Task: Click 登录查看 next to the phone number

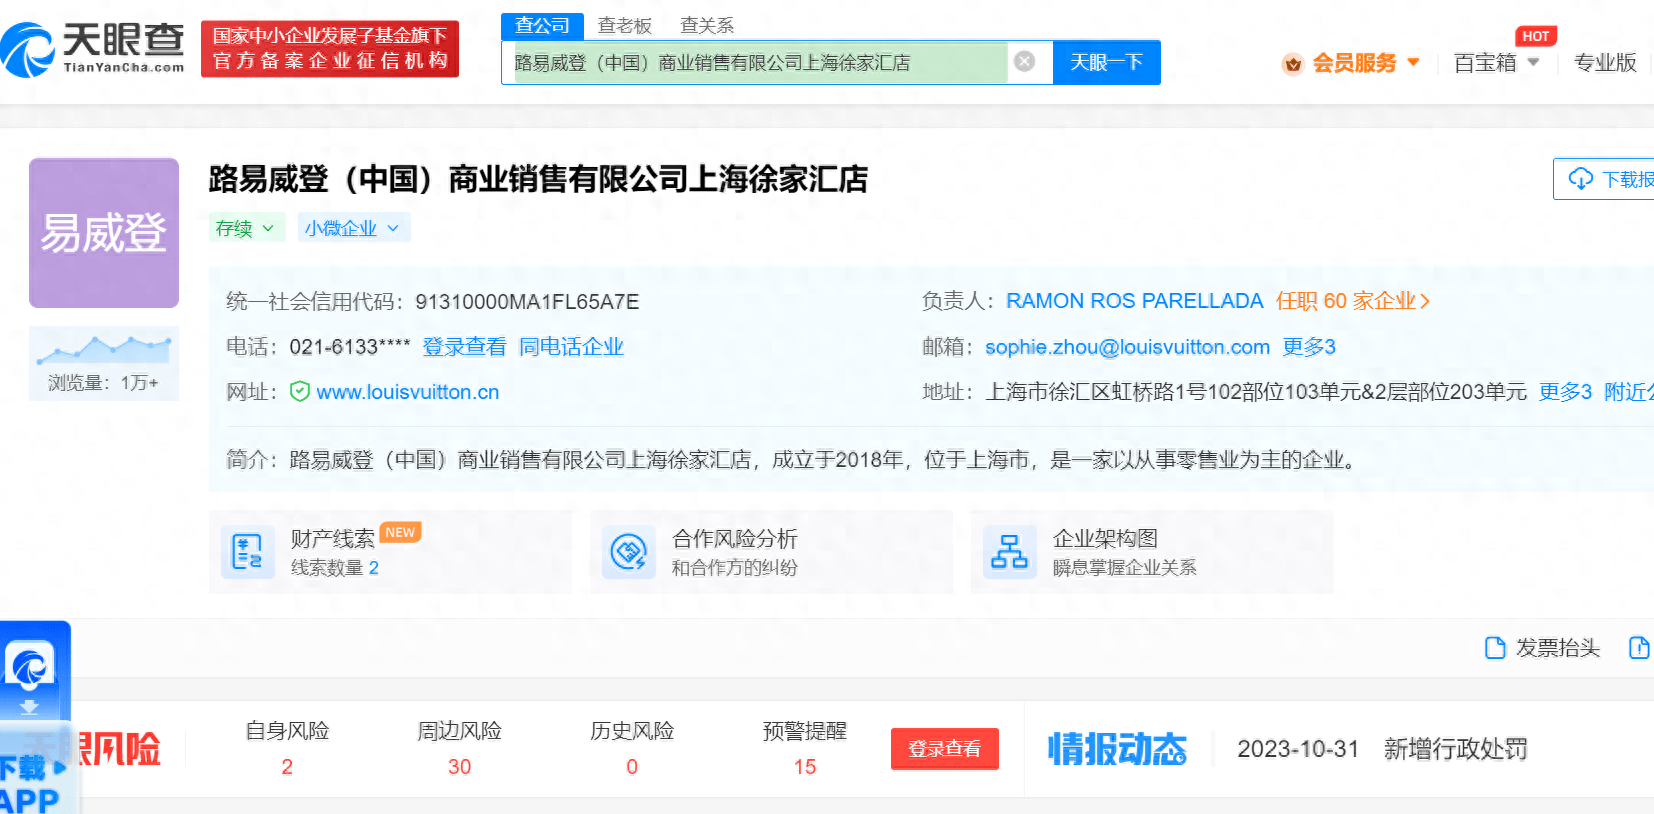Action: tap(464, 347)
